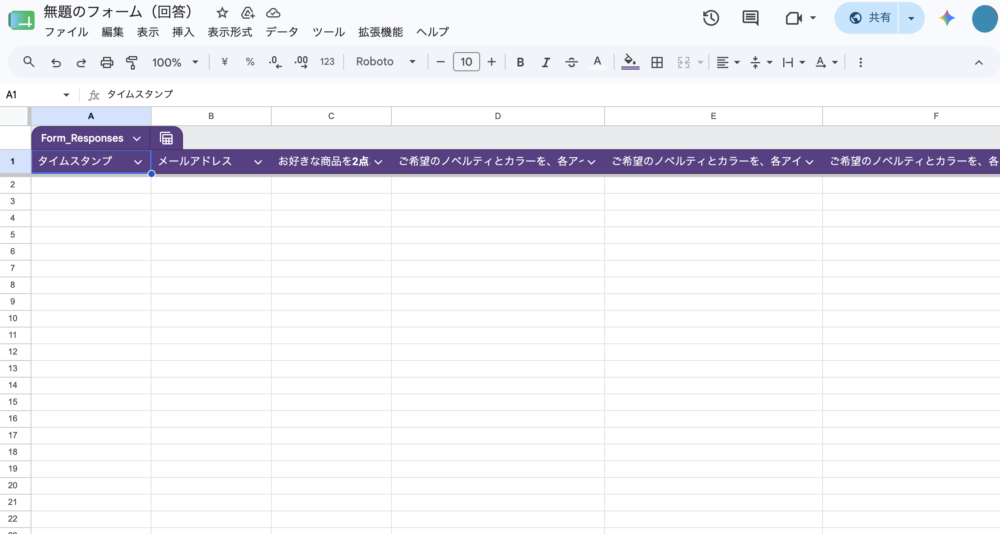1000x534 pixels.
Task: Open the name box dropdown for A1
Action: [x=66, y=95]
